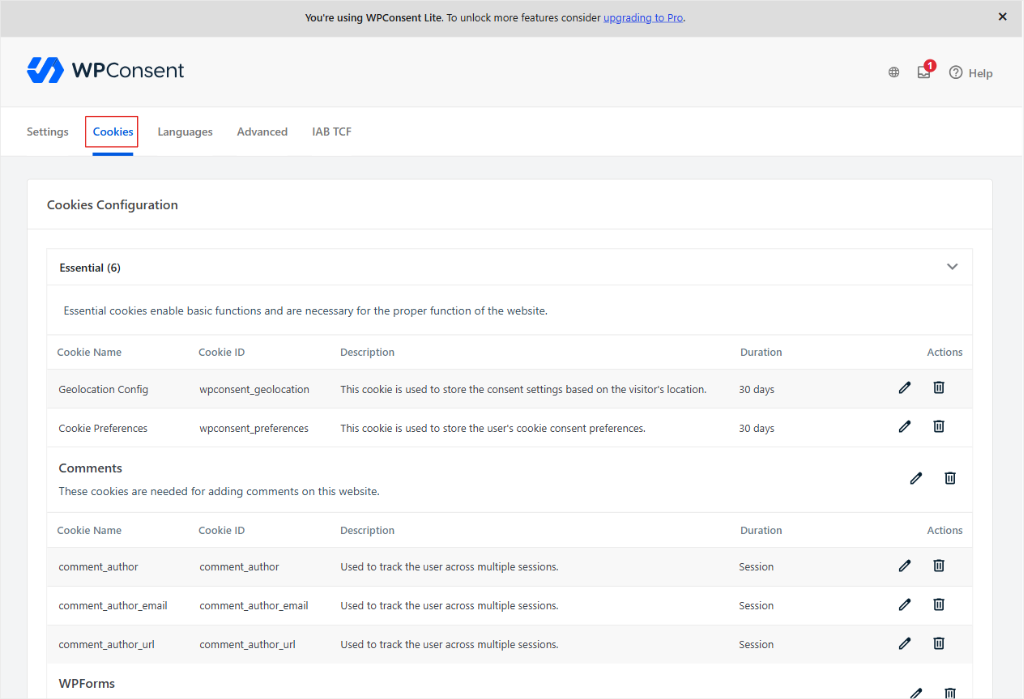Click 30 days duration for Geolocation Config

(x=756, y=389)
